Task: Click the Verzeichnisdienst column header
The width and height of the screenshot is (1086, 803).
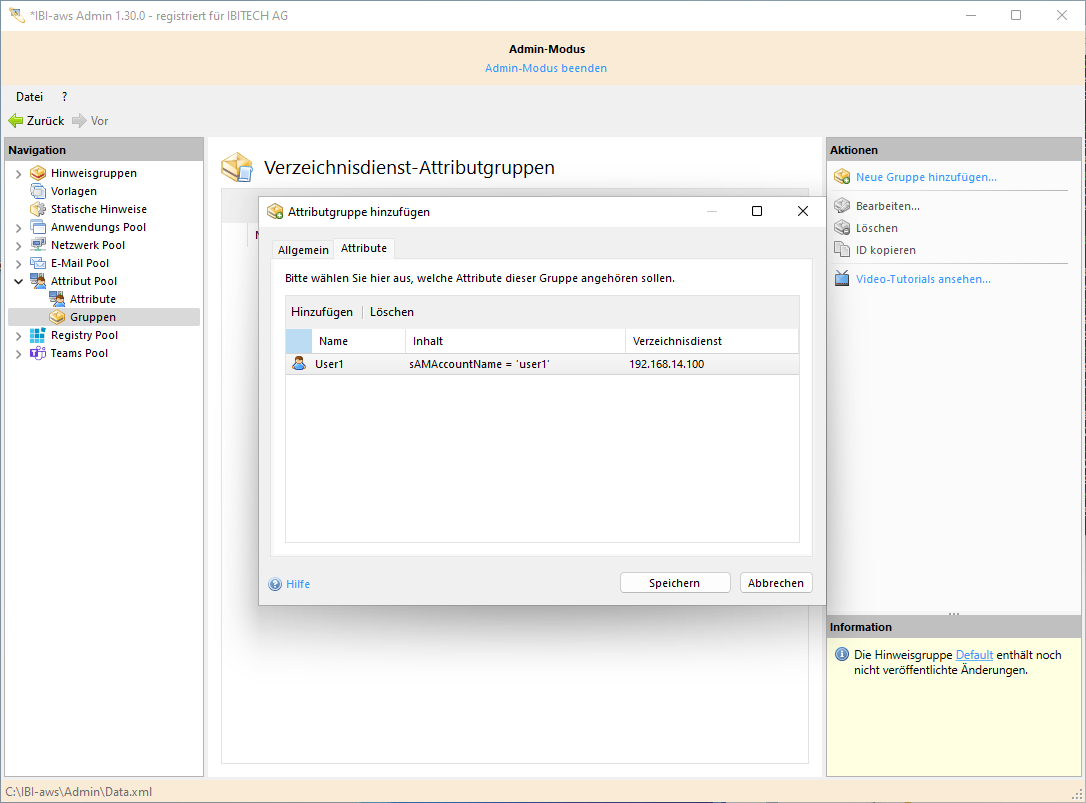Action: pos(677,341)
